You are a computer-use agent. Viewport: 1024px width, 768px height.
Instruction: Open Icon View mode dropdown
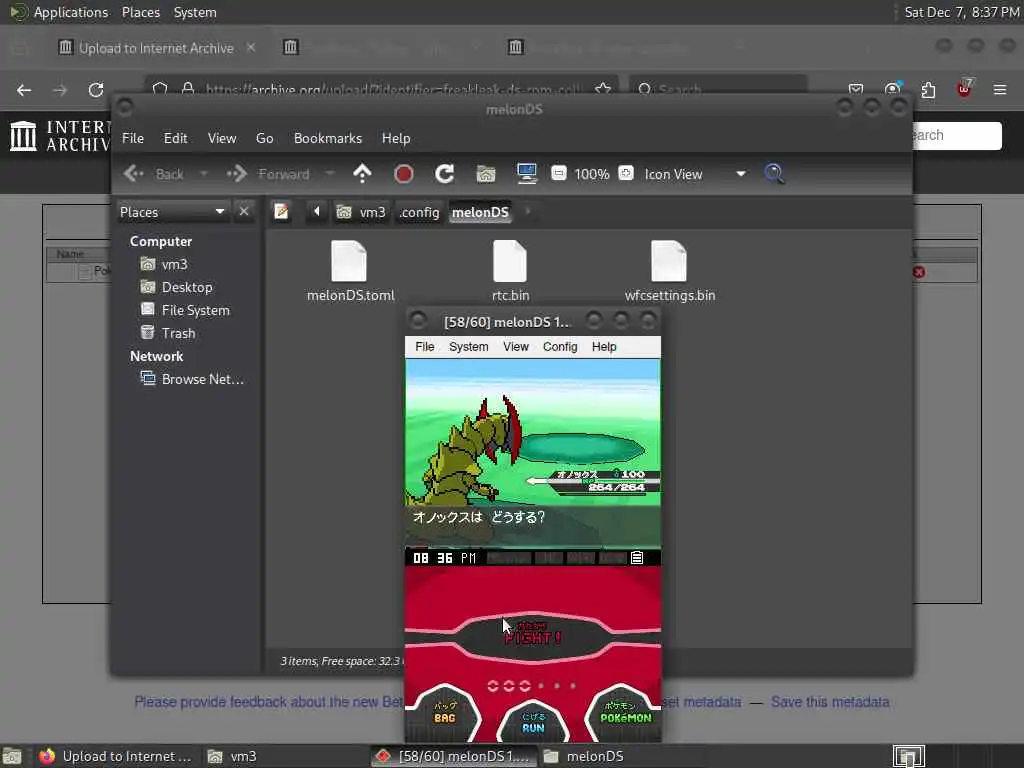click(695, 174)
